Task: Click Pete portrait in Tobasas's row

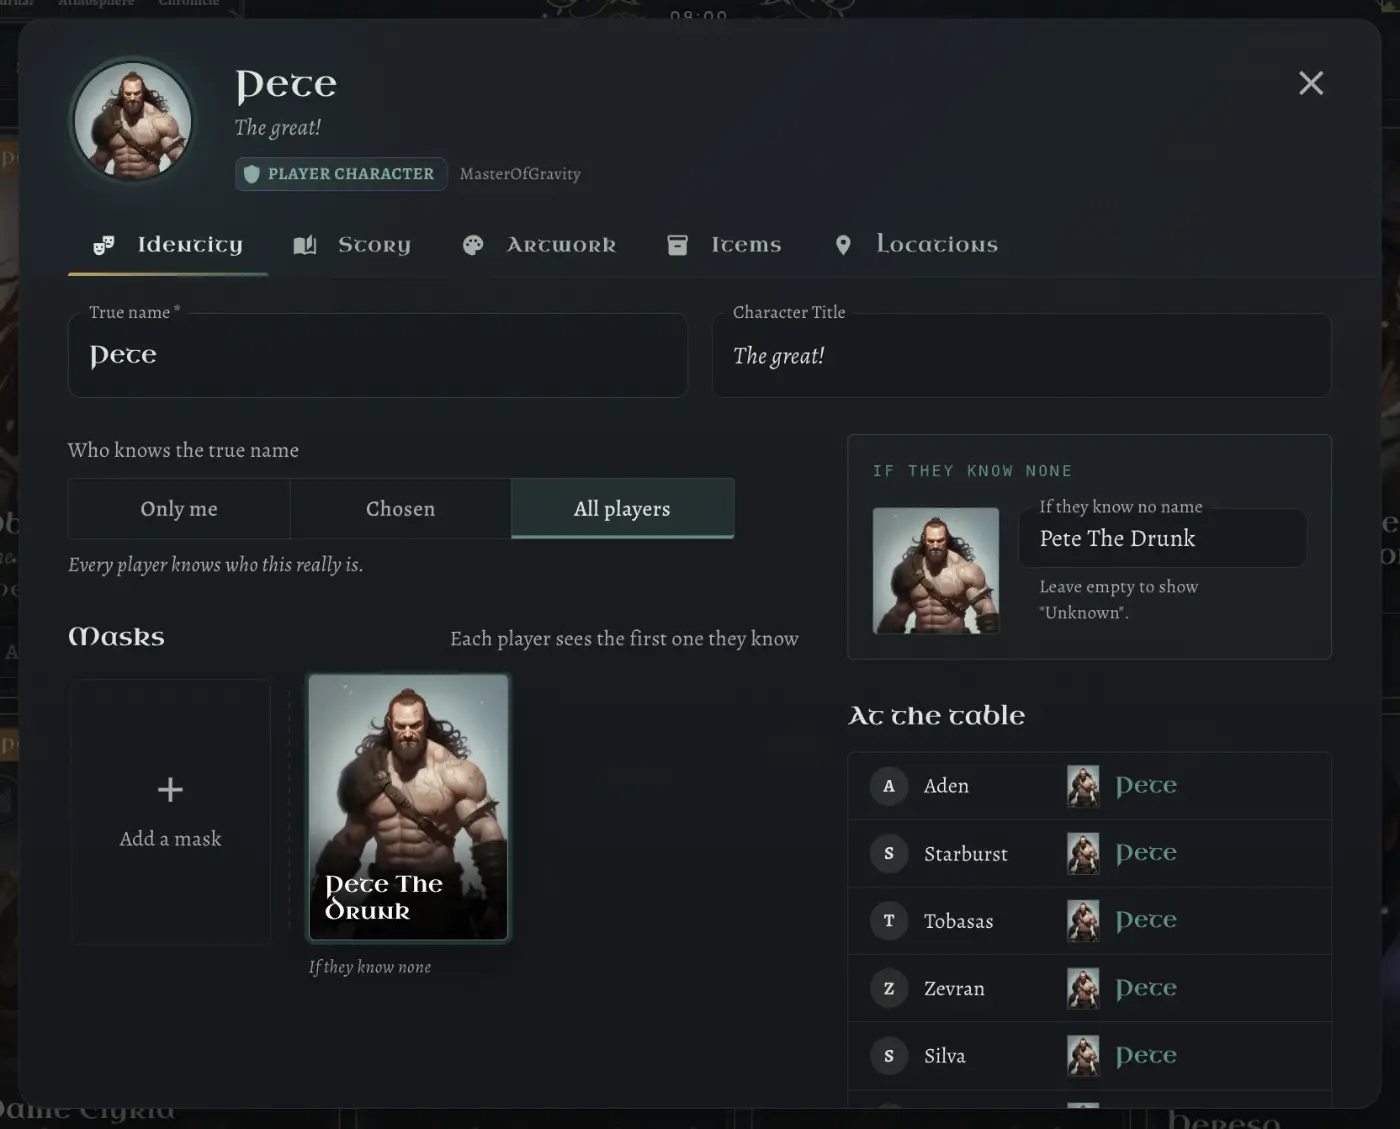Action: (x=1083, y=921)
